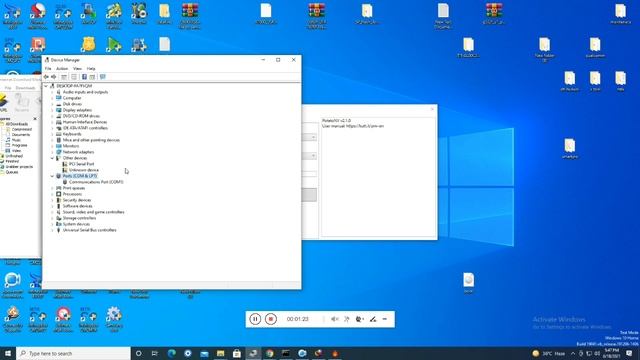Open the black terminal icon on taskbar

[286, 353]
